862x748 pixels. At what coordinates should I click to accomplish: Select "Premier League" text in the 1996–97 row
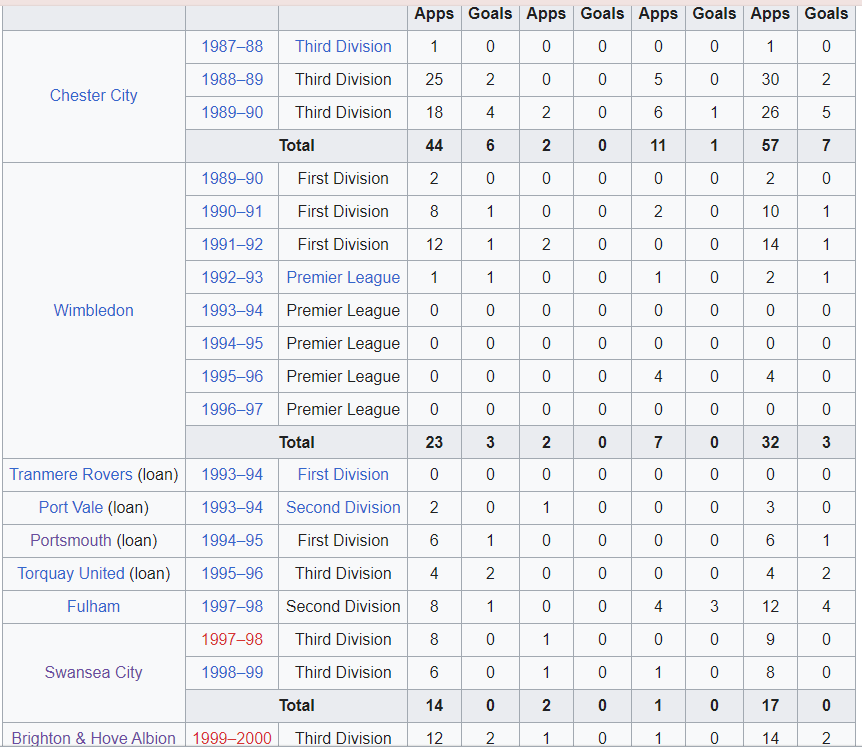click(343, 409)
